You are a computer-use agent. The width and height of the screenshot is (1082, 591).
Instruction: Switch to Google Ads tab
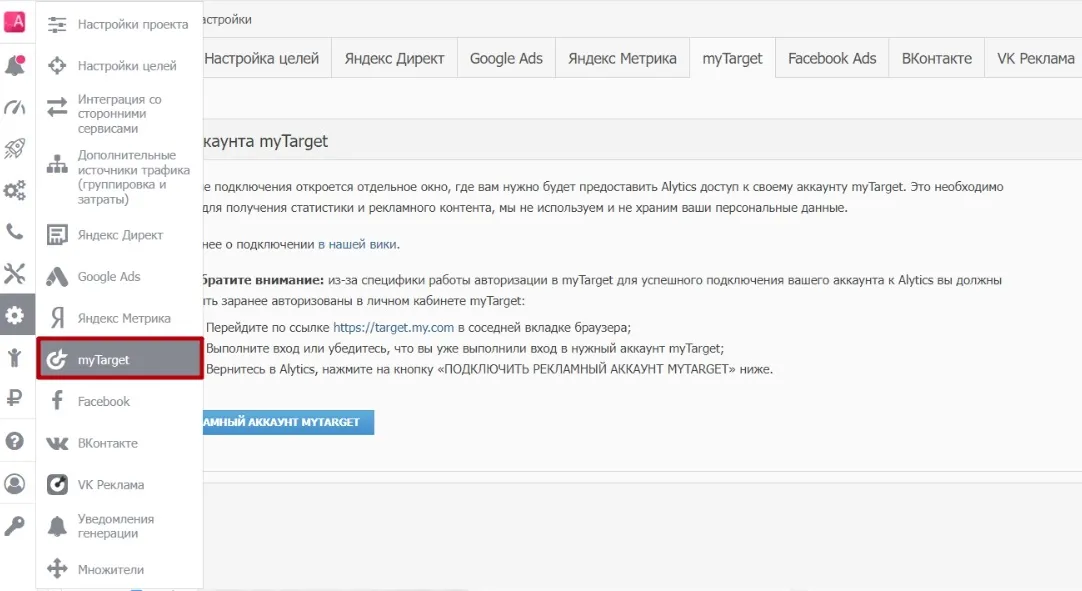point(506,59)
